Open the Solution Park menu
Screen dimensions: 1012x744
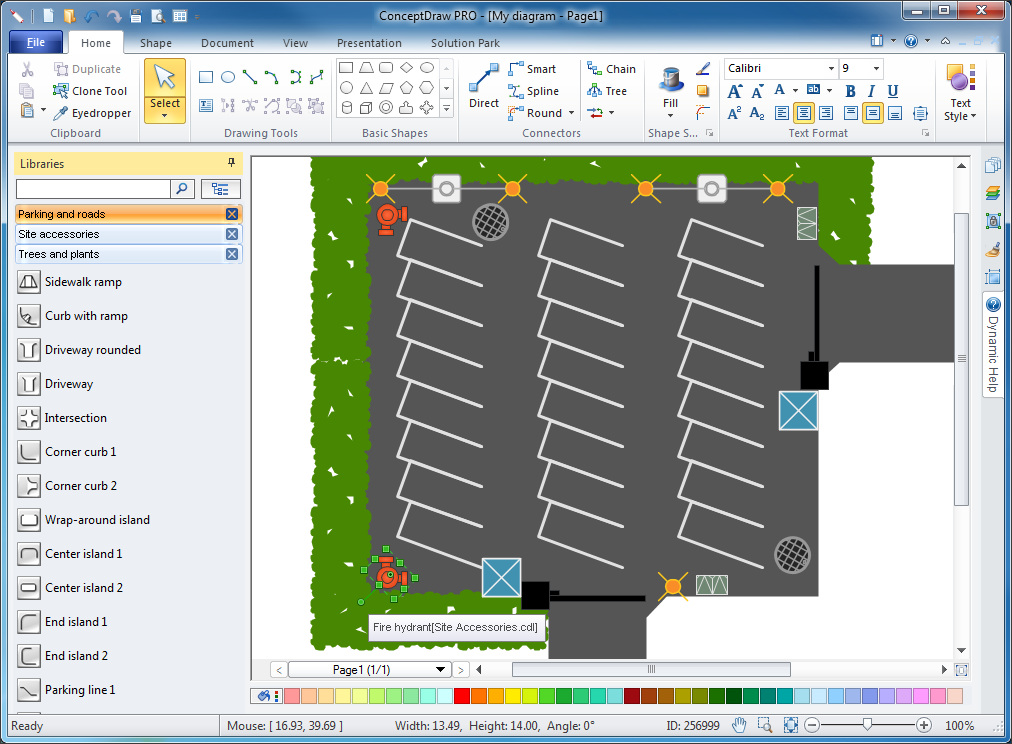click(464, 43)
